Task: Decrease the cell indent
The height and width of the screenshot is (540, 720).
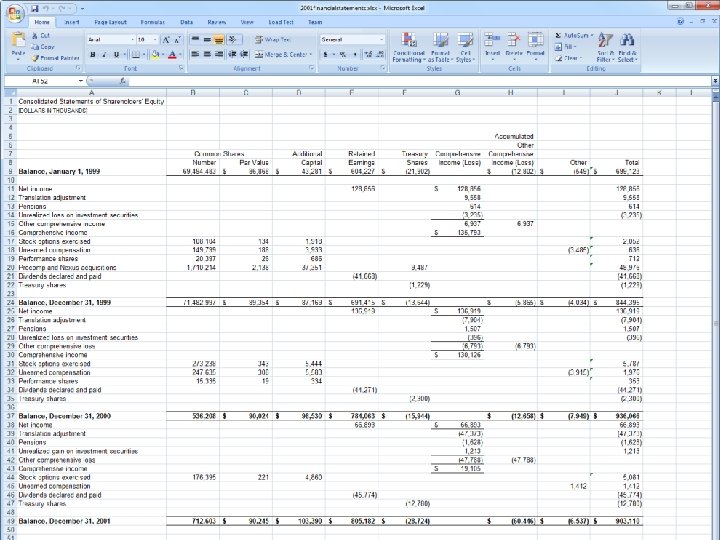Action: tap(232, 54)
